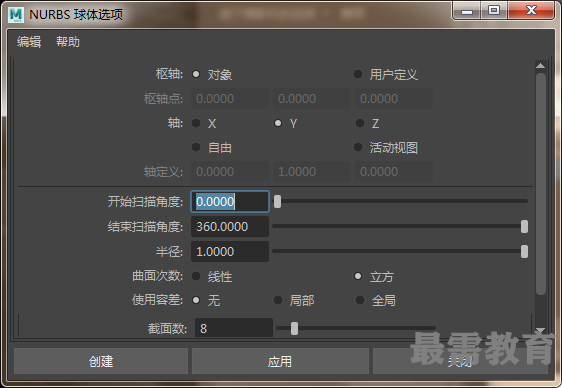Click the 半径 slider handle
Image resolution: width=562 pixels, height=388 pixels.
pos(524,252)
